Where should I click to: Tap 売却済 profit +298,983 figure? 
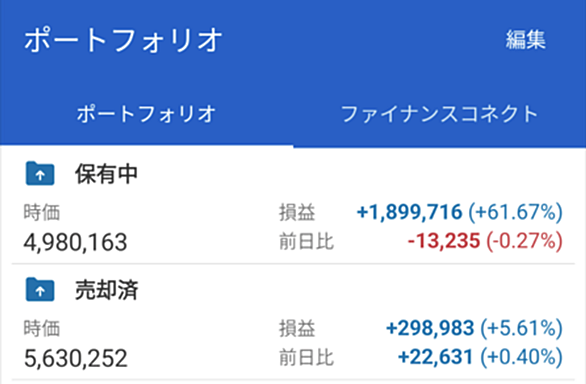tap(430, 328)
